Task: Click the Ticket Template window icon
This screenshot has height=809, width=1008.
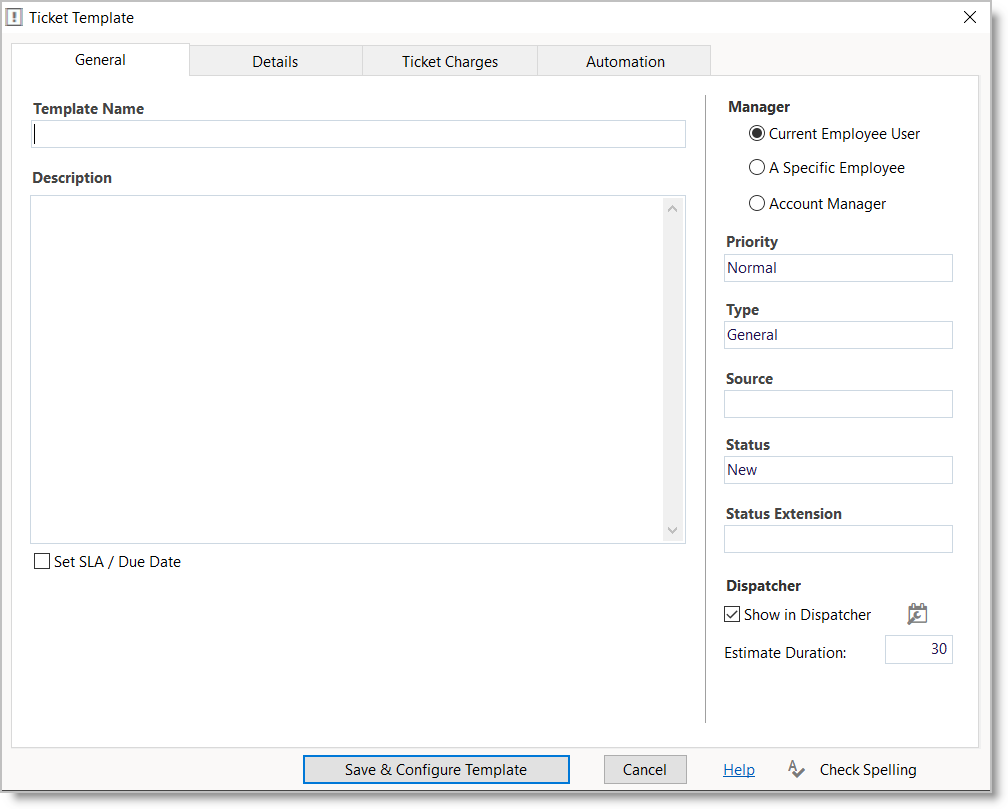Action: [15, 17]
